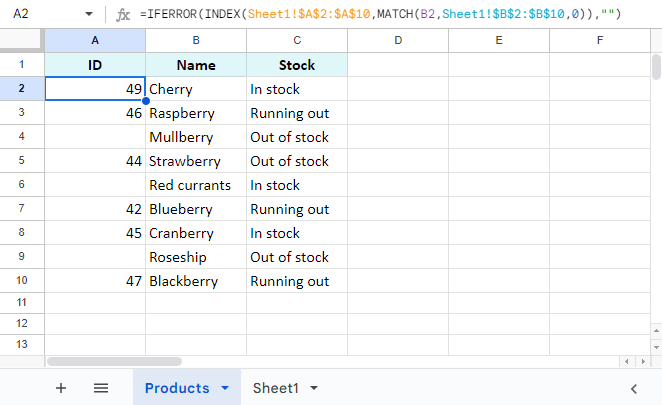Open Products tab options arrow
The image size is (662, 405).
225,388
